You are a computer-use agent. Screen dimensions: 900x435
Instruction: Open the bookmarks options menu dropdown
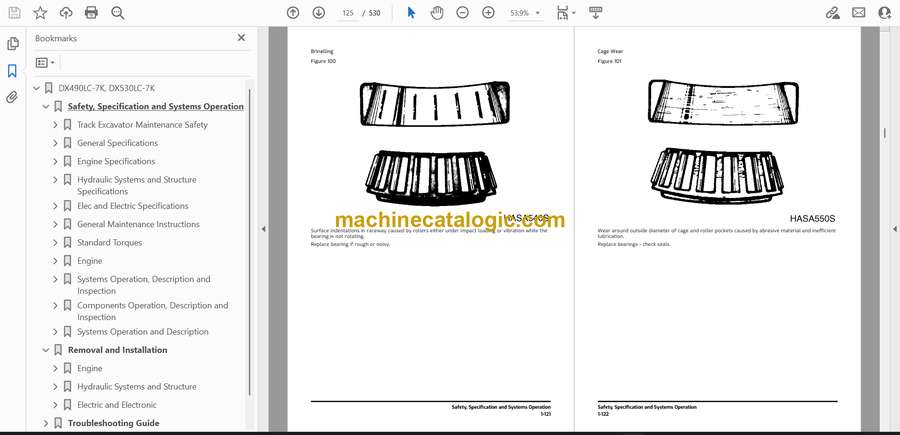pyautogui.click(x=45, y=63)
